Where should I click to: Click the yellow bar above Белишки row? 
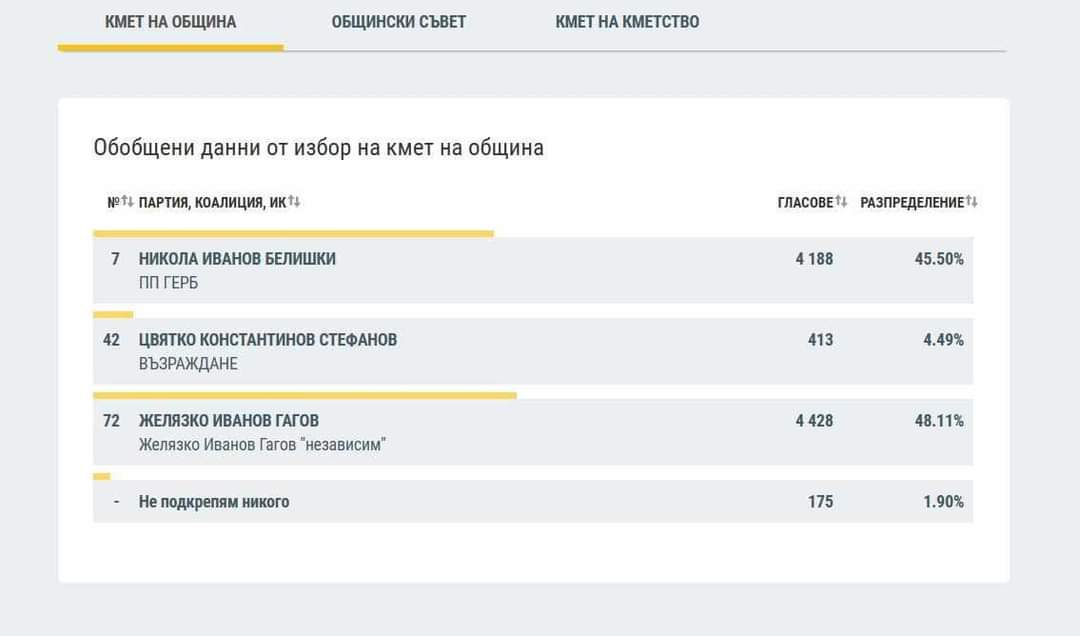[293, 234]
